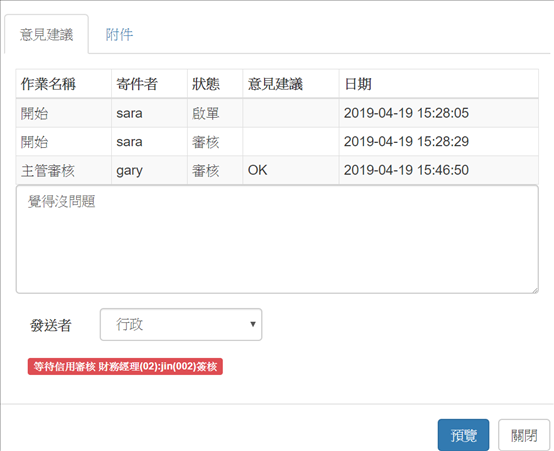Click the 預覽 button
The width and height of the screenshot is (554, 451).
pyautogui.click(x=463, y=435)
